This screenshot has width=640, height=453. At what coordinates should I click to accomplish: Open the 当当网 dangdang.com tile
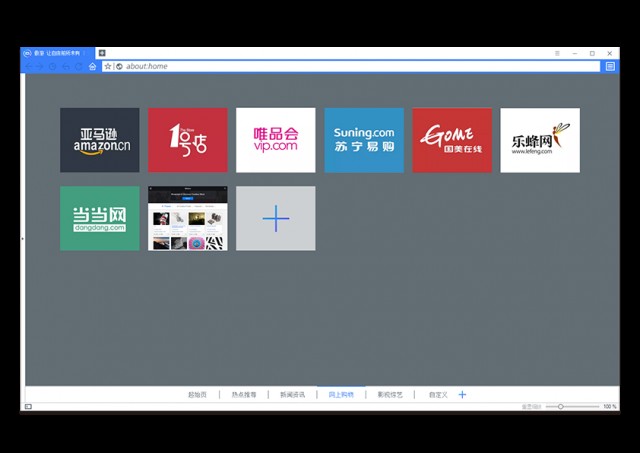pos(100,218)
